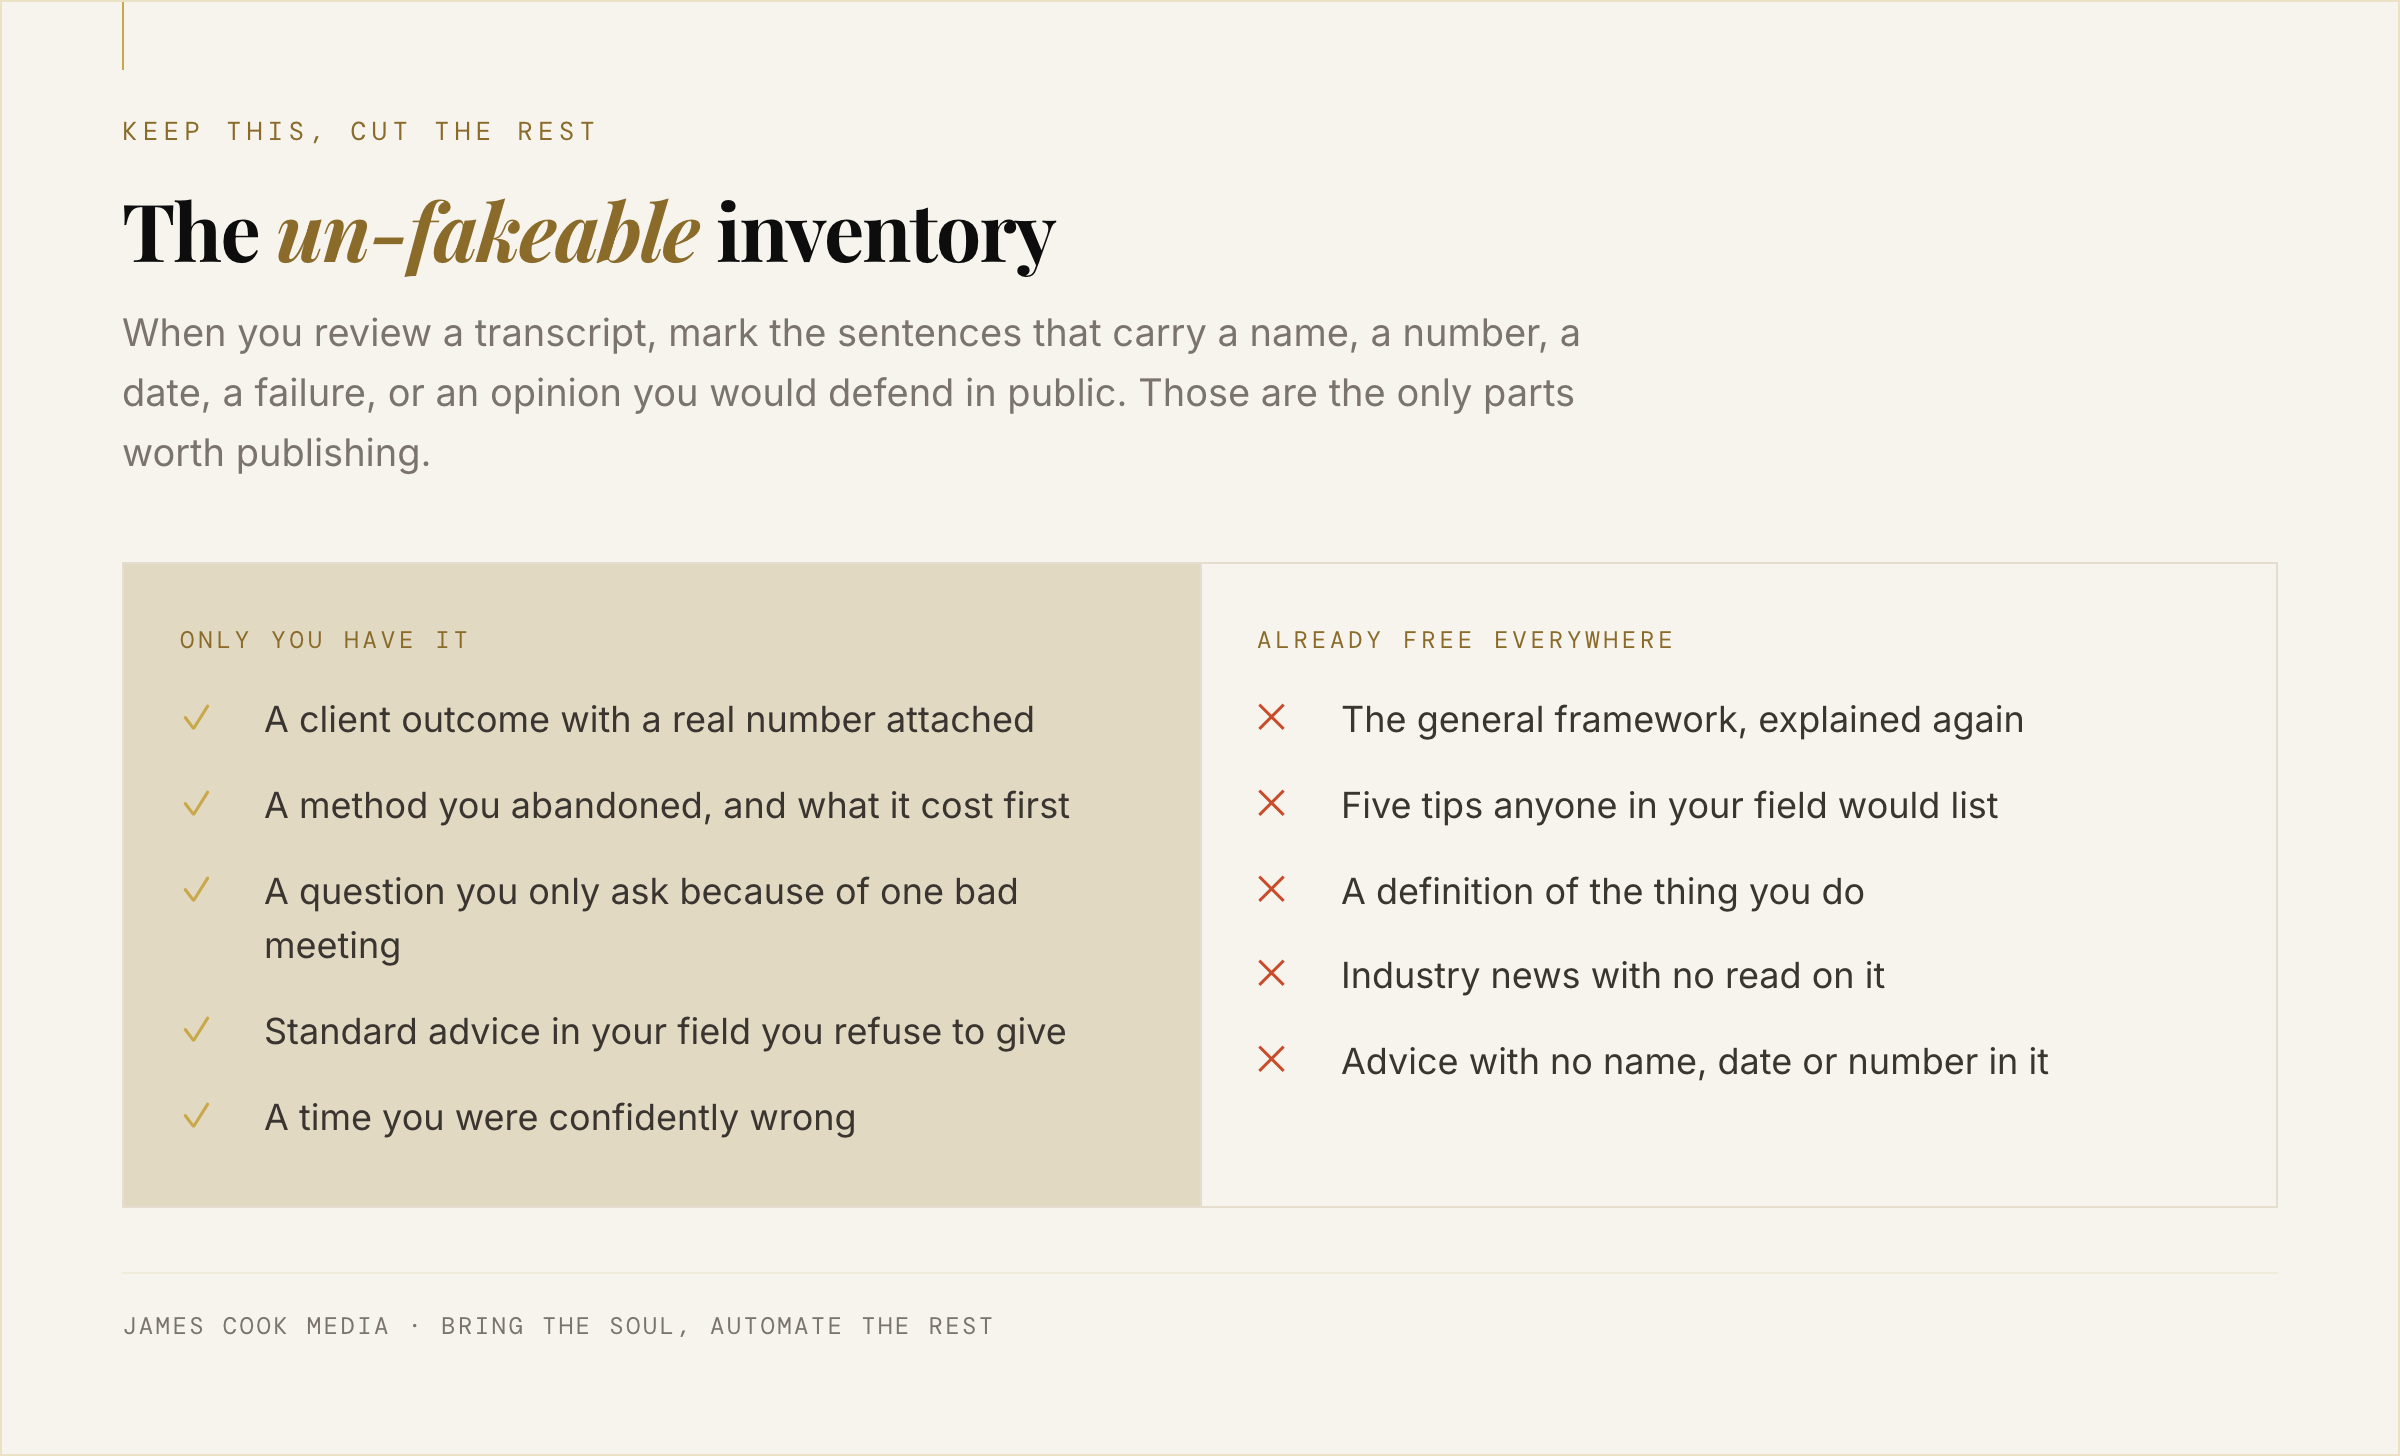
Task: Click the text 'Industry news with no read on it'
Action: (1613, 976)
